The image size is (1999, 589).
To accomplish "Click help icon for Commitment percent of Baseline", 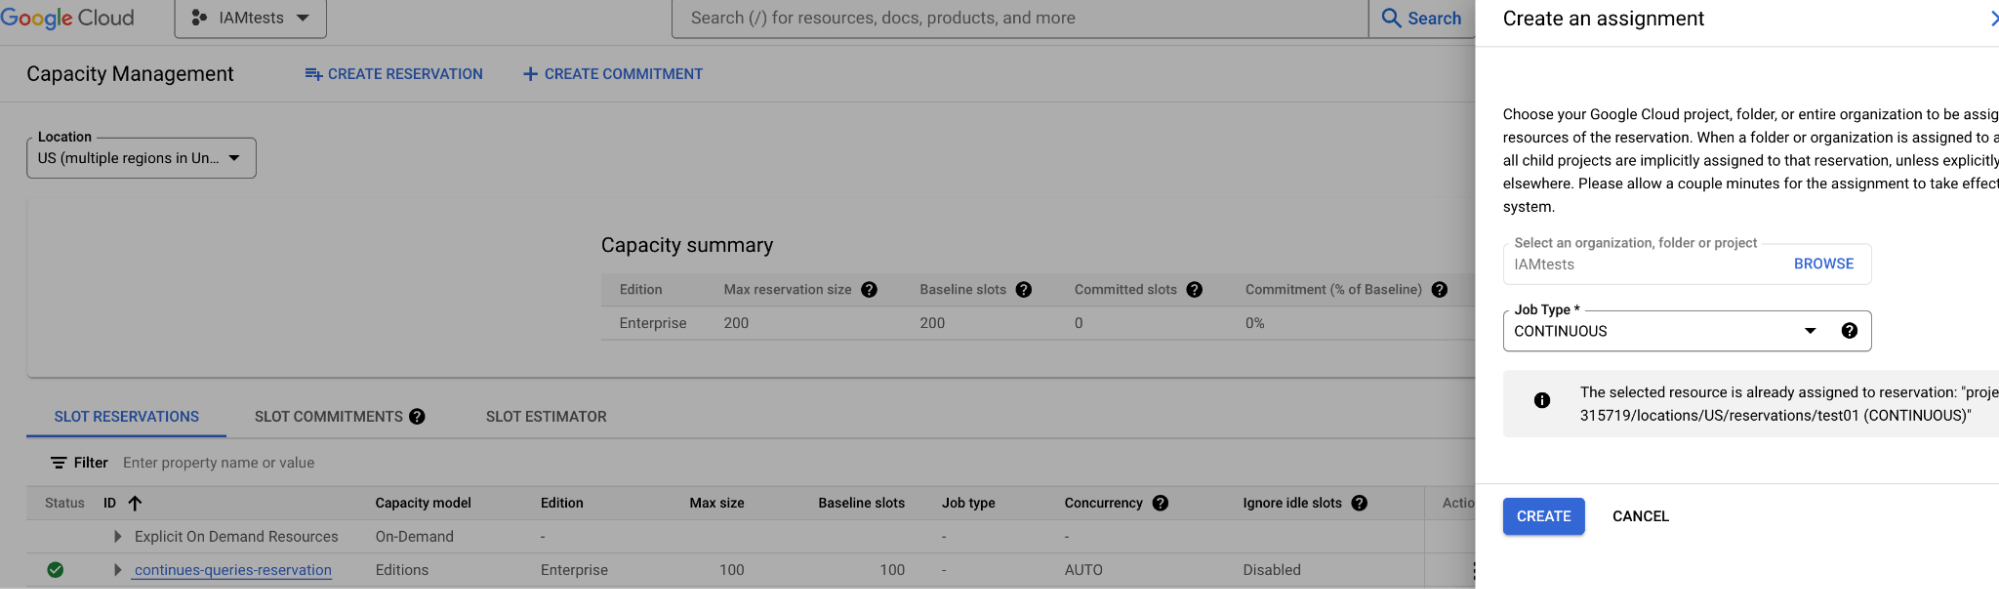I will click(x=1439, y=290).
